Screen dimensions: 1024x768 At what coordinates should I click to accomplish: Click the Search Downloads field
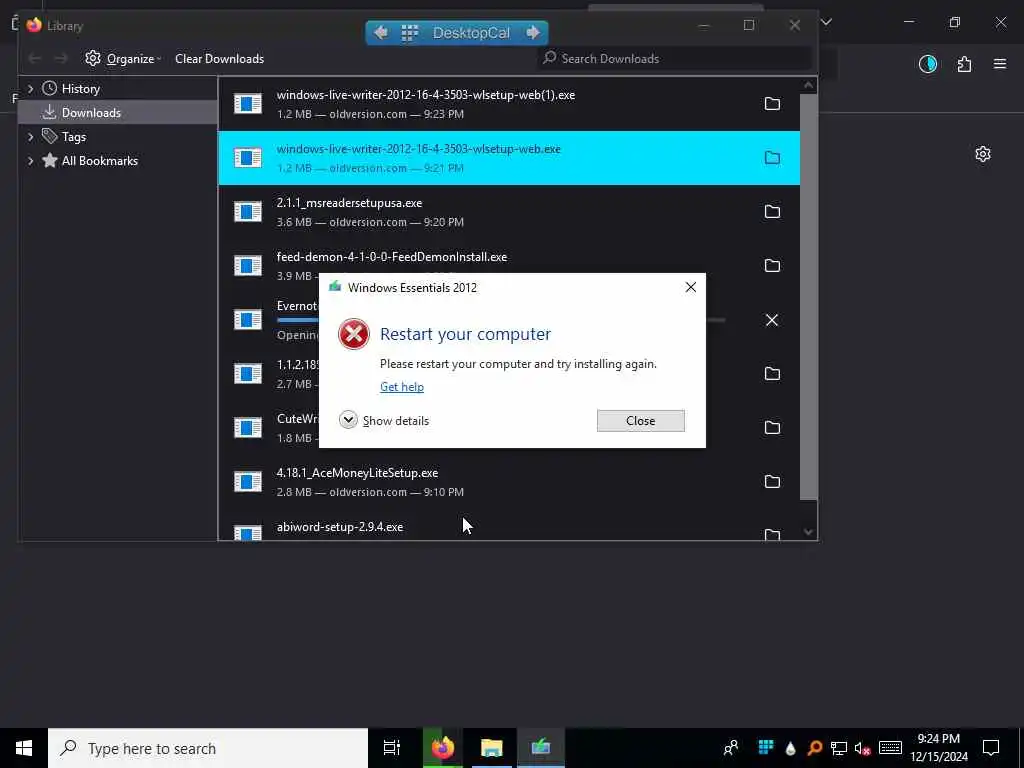point(674,58)
